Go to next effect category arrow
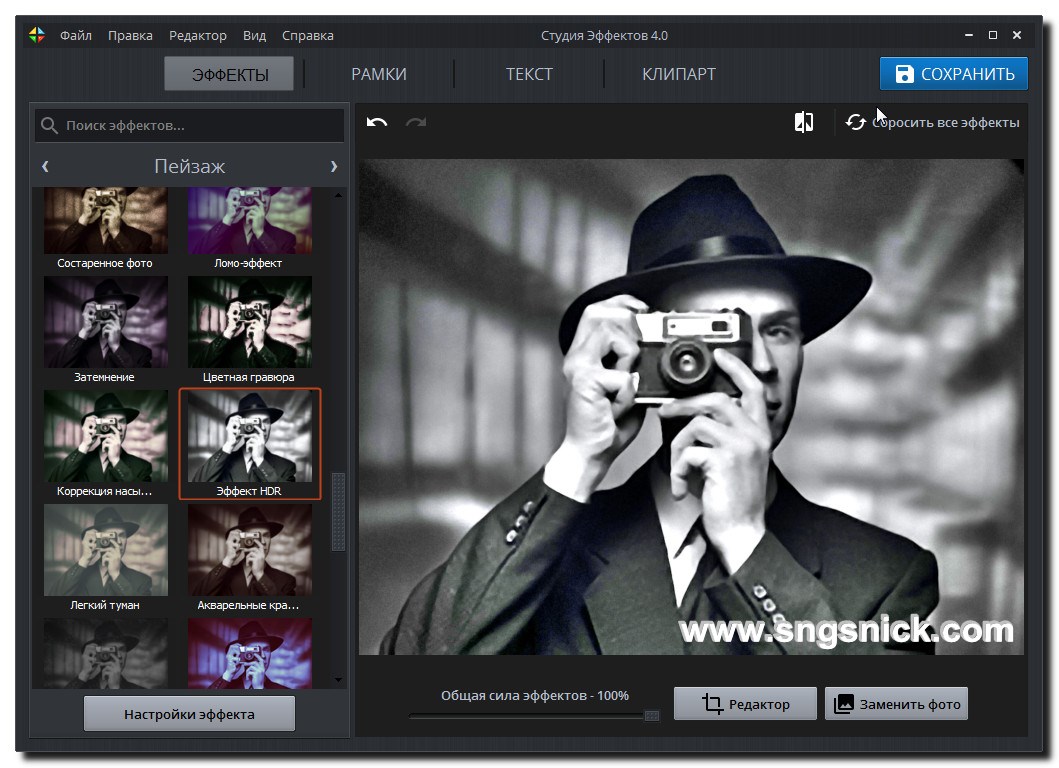 click(x=334, y=165)
